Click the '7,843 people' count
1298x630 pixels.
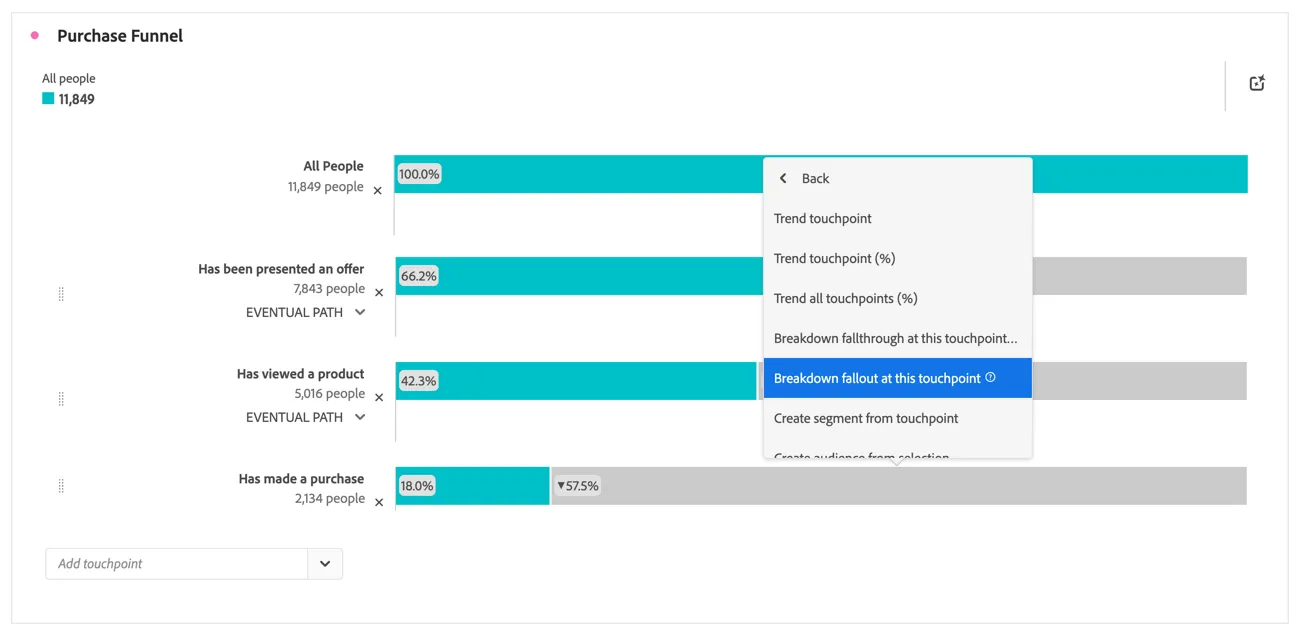[x=329, y=289]
